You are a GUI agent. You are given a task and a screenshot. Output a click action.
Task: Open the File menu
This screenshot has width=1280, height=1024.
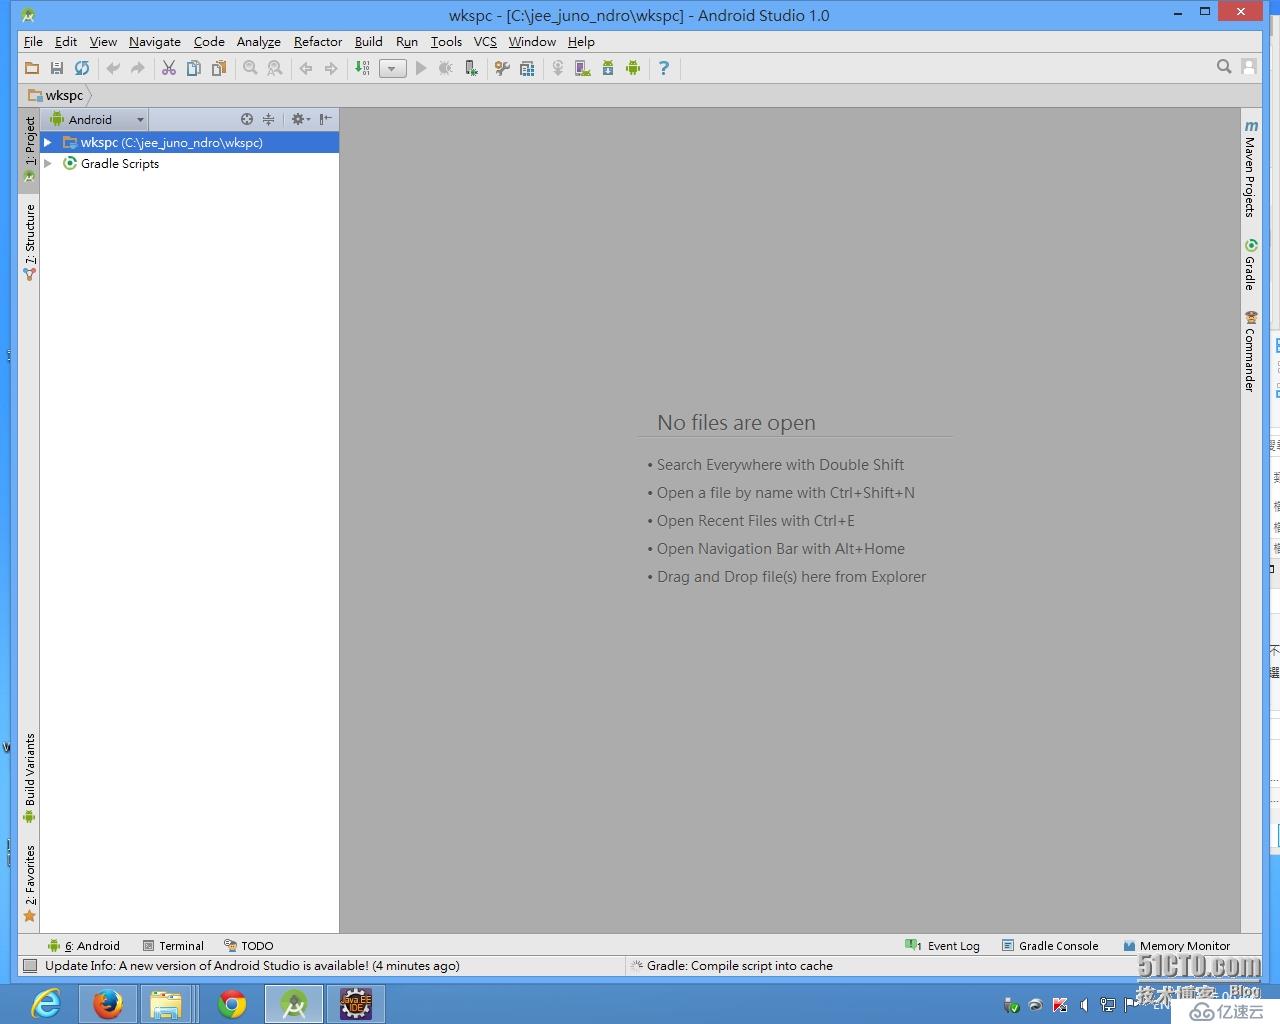[33, 41]
